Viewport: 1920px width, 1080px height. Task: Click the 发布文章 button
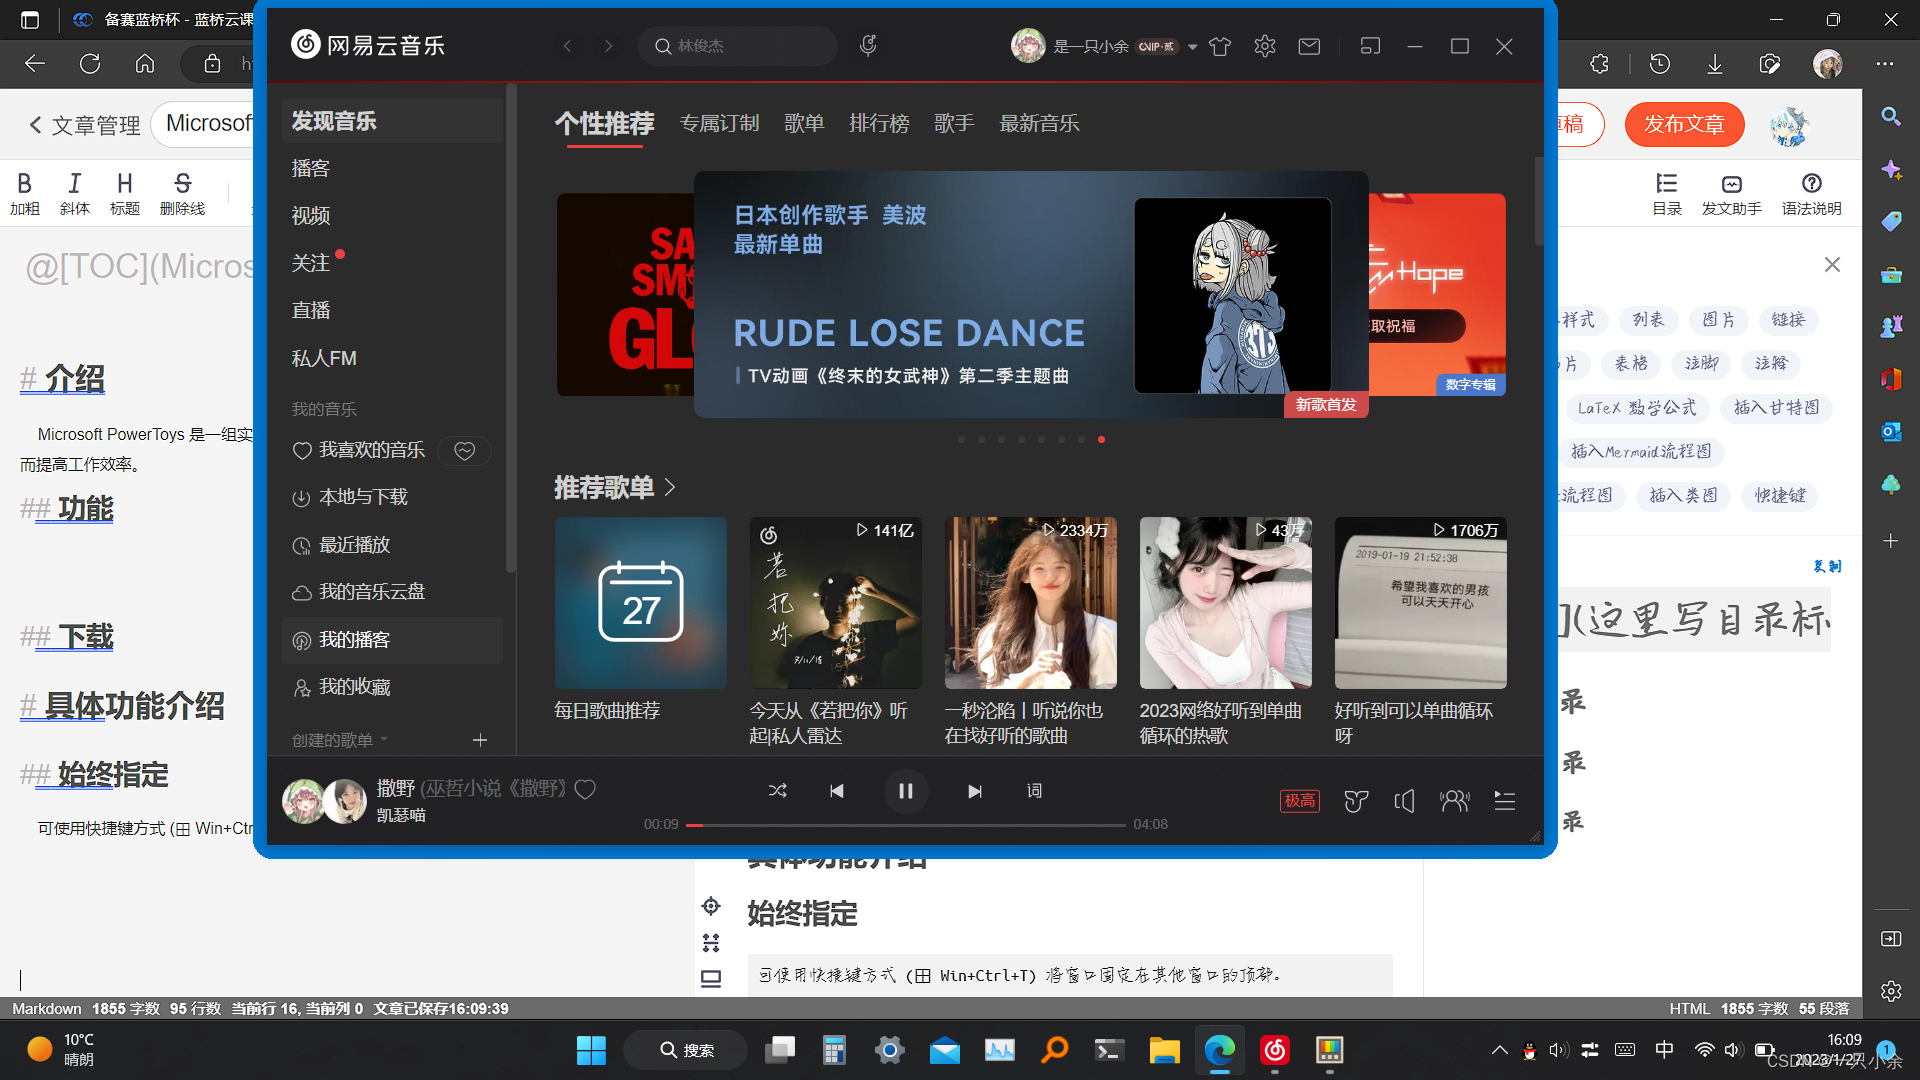1684,124
